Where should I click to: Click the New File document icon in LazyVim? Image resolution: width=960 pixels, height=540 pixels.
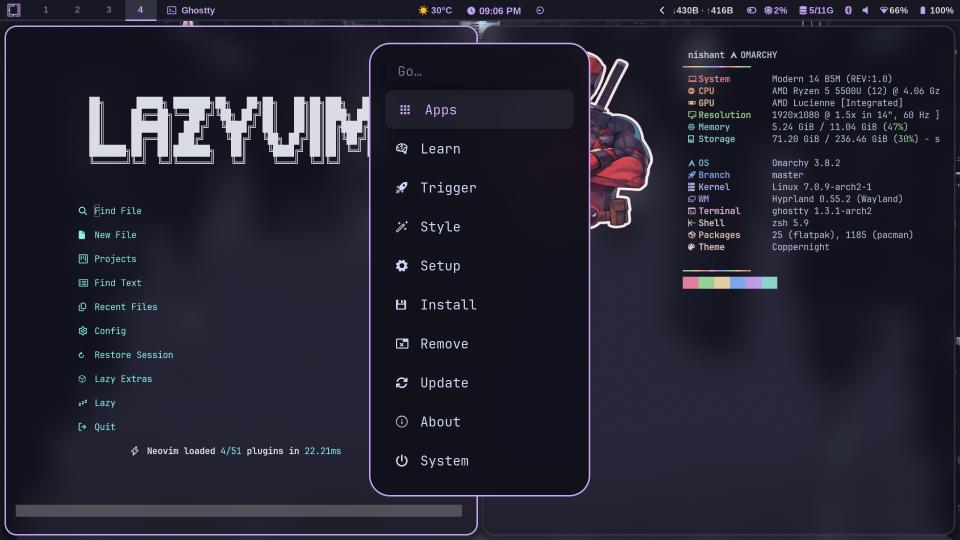[82, 234]
